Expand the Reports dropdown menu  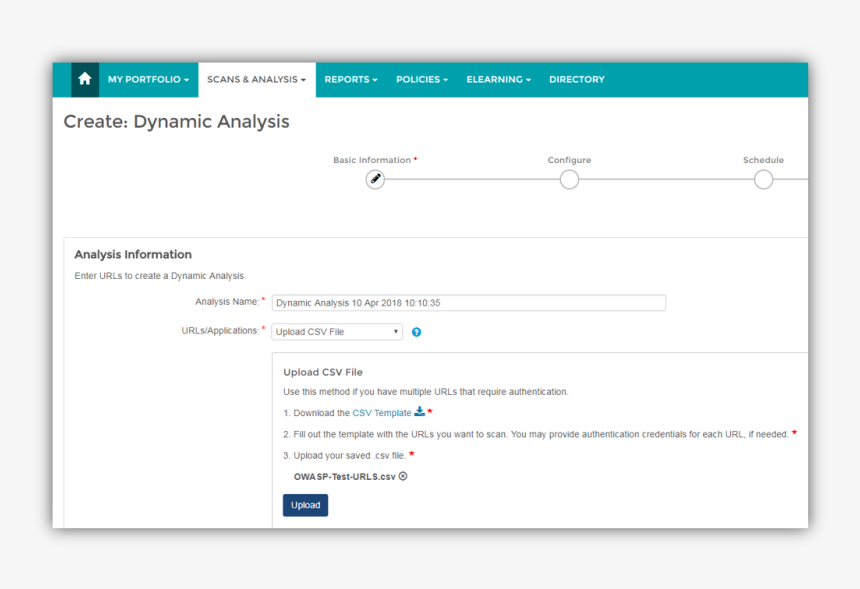coord(350,79)
